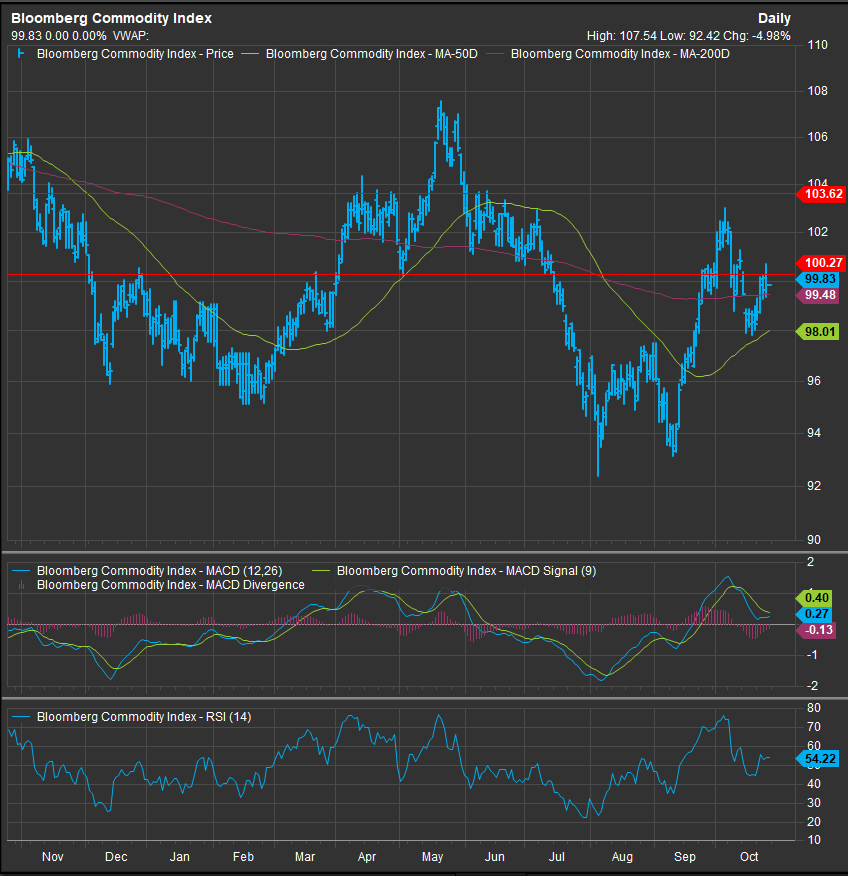Click the blue 99.83 last price tag
The image size is (848, 876).
(x=818, y=279)
